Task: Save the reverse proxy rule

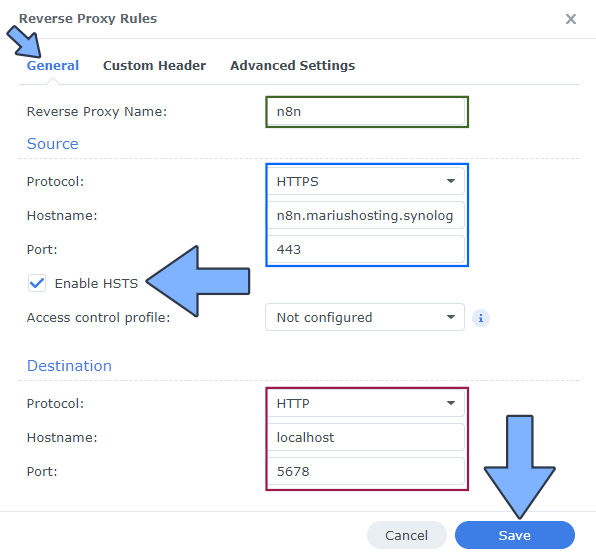Action: coord(515,535)
